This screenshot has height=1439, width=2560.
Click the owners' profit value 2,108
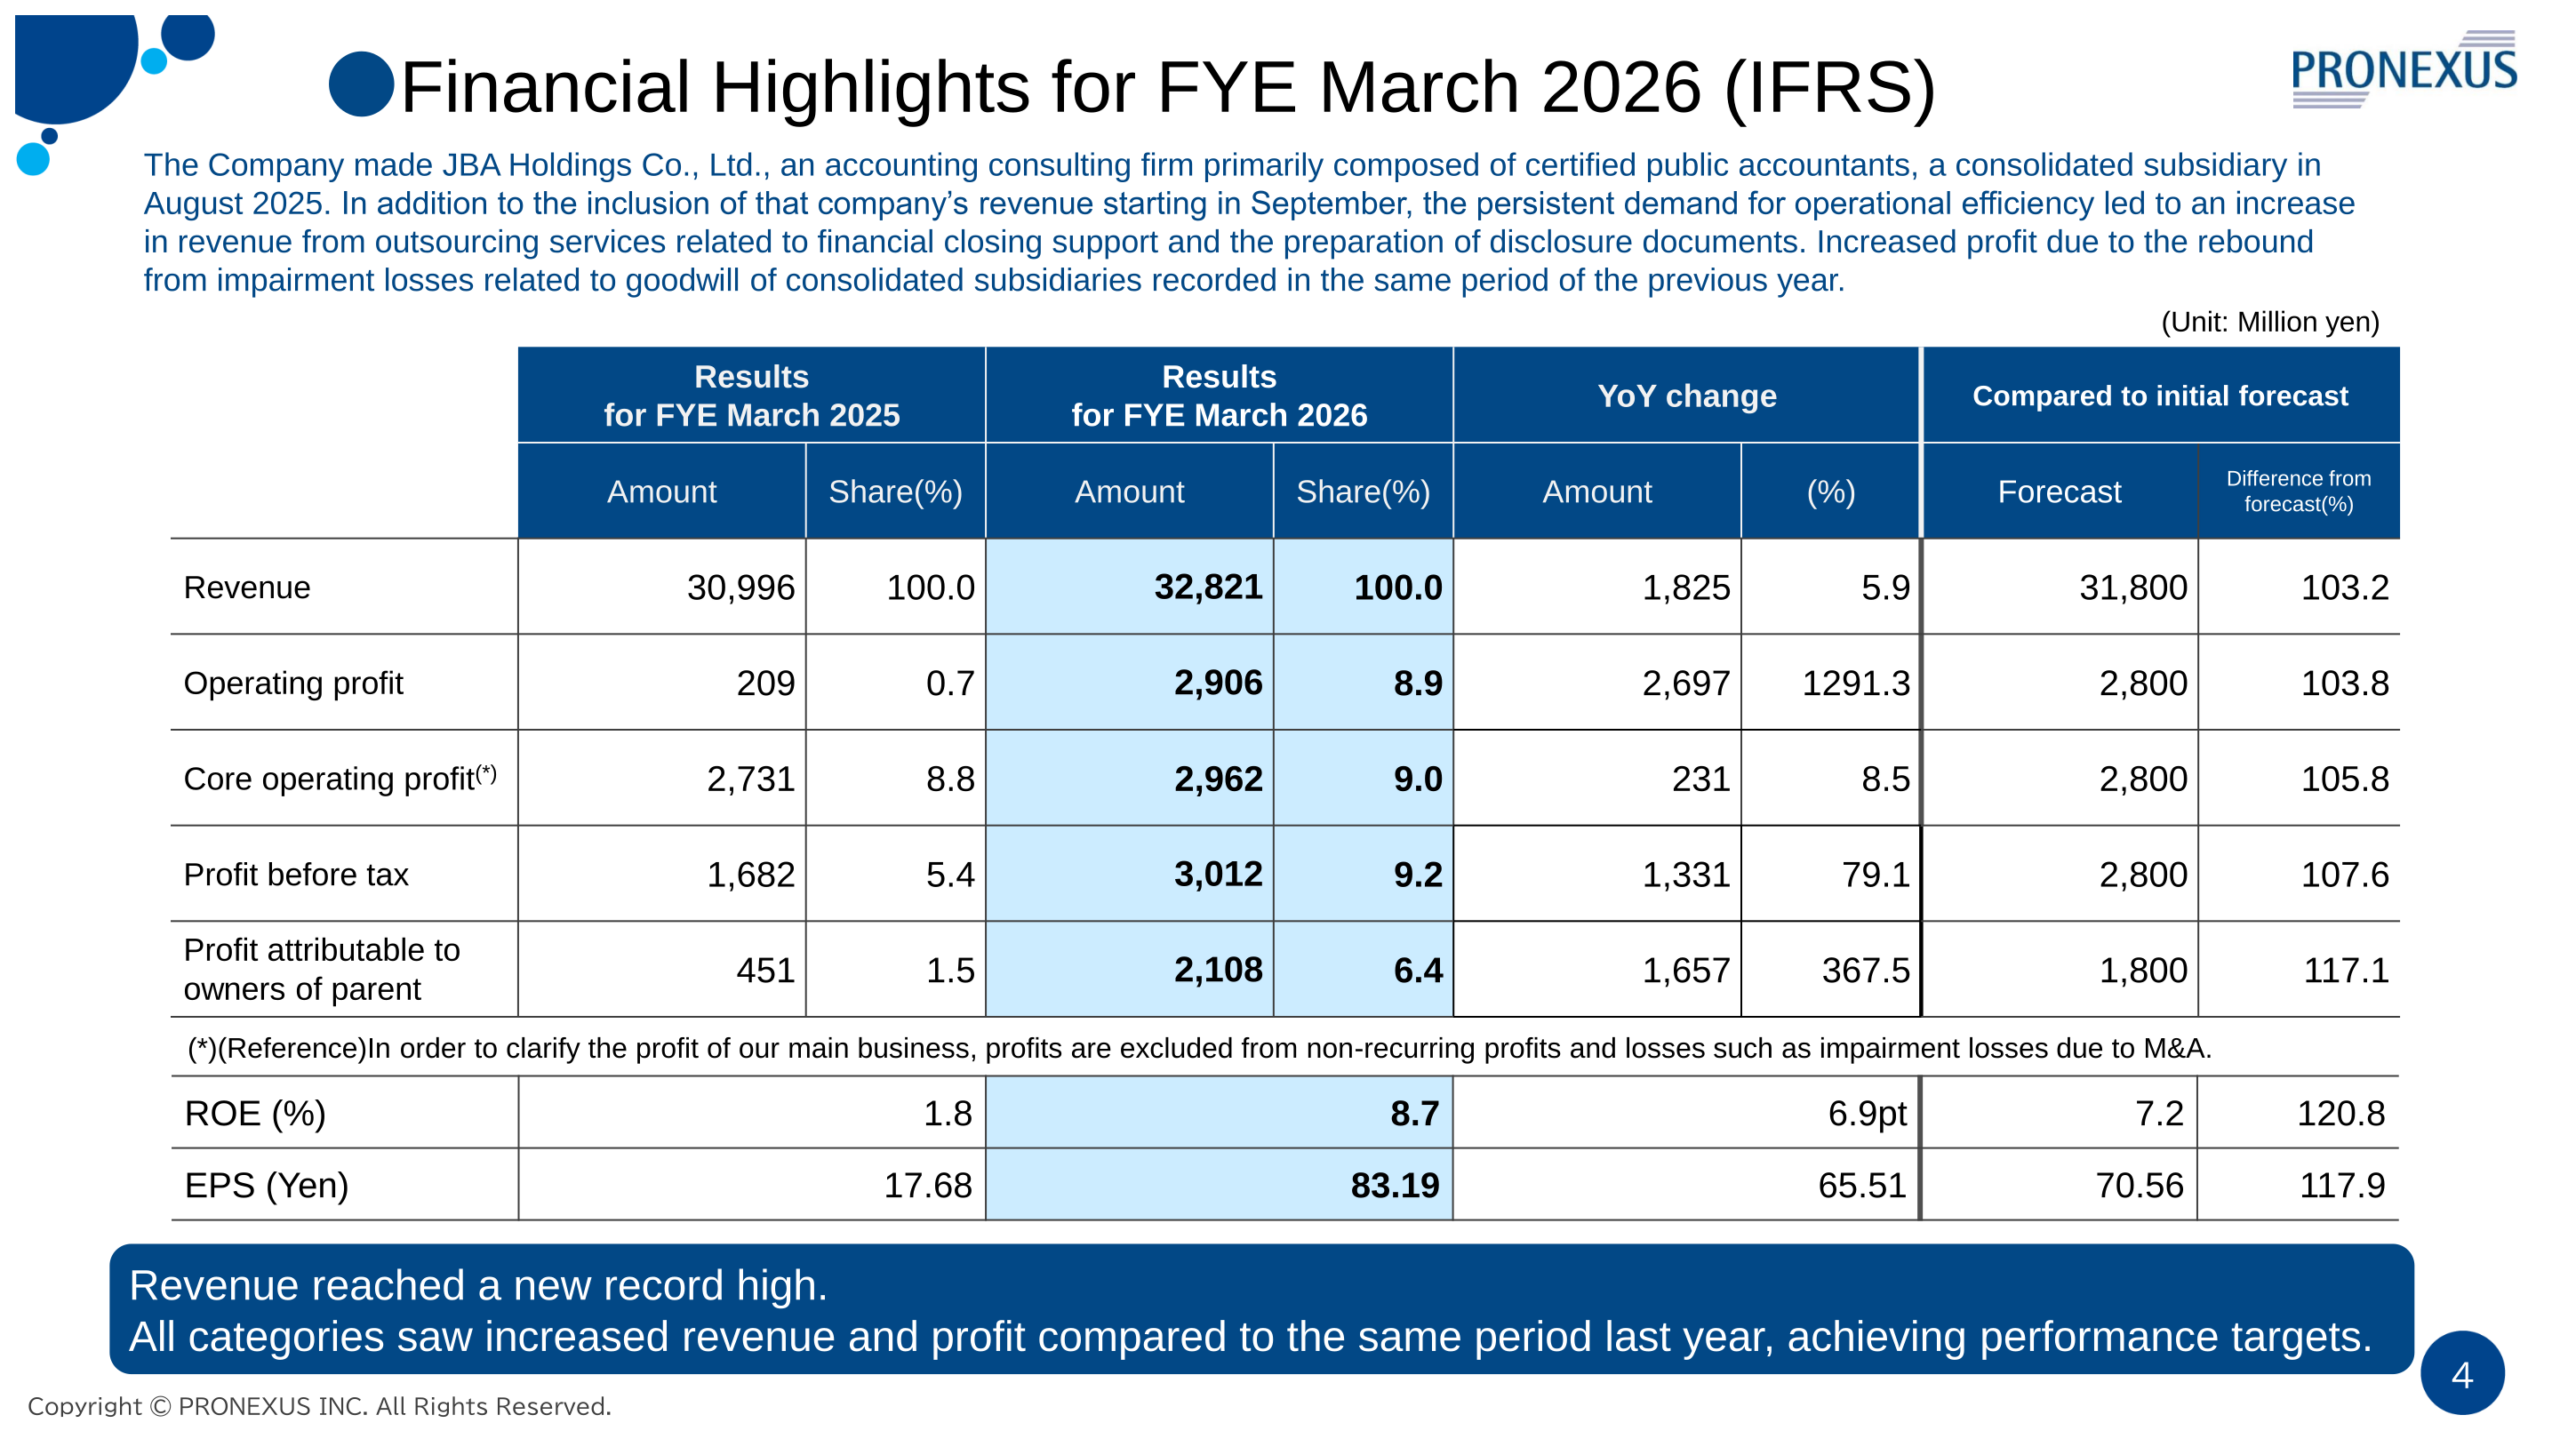1217,969
